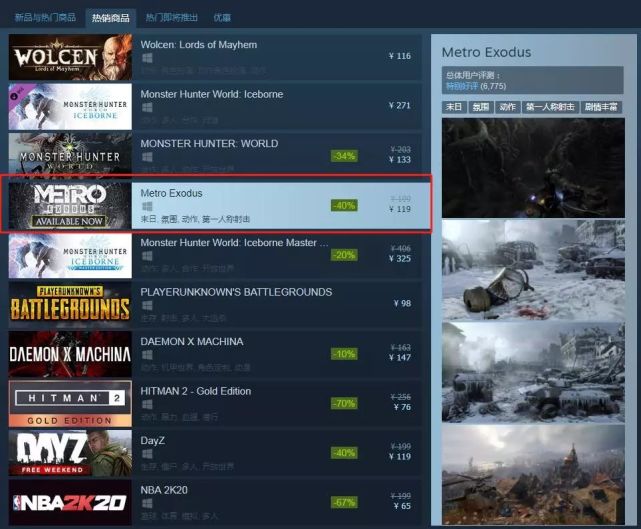Click the Windows icon under NBA 2K20
641x529 pixels.
(147, 503)
